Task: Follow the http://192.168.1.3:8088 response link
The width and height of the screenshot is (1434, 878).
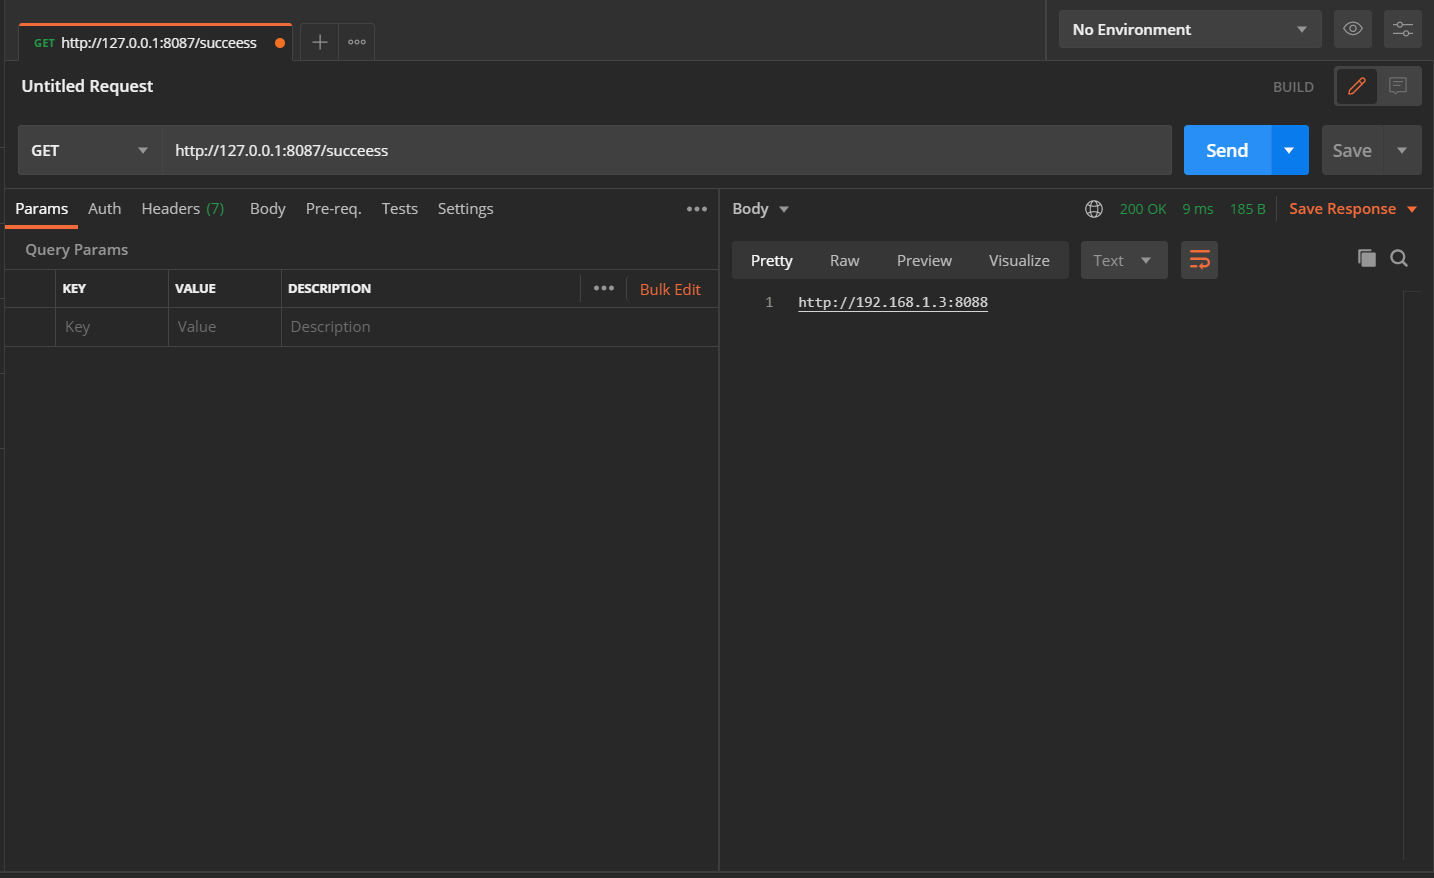Action: click(x=893, y=302)
